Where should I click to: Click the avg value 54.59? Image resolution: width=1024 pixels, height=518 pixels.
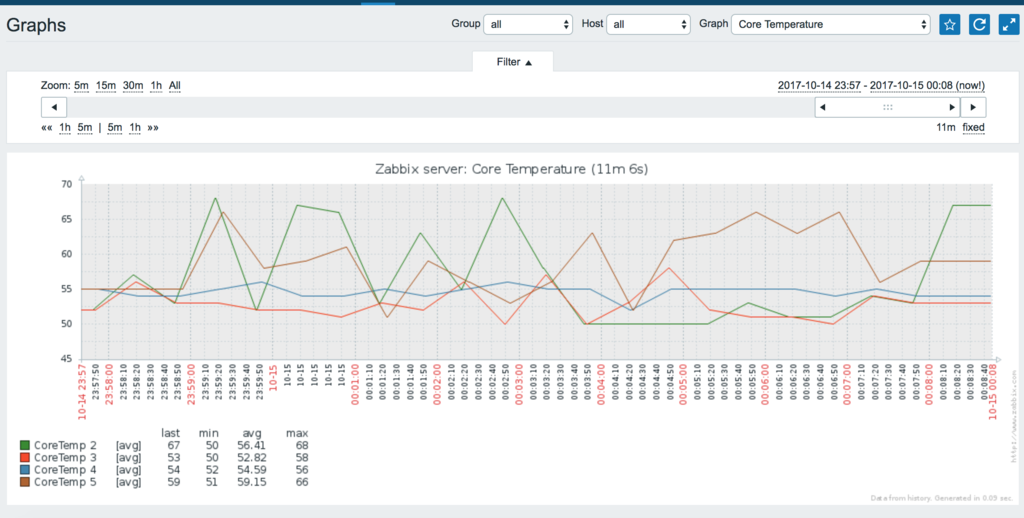coord(251,470)
